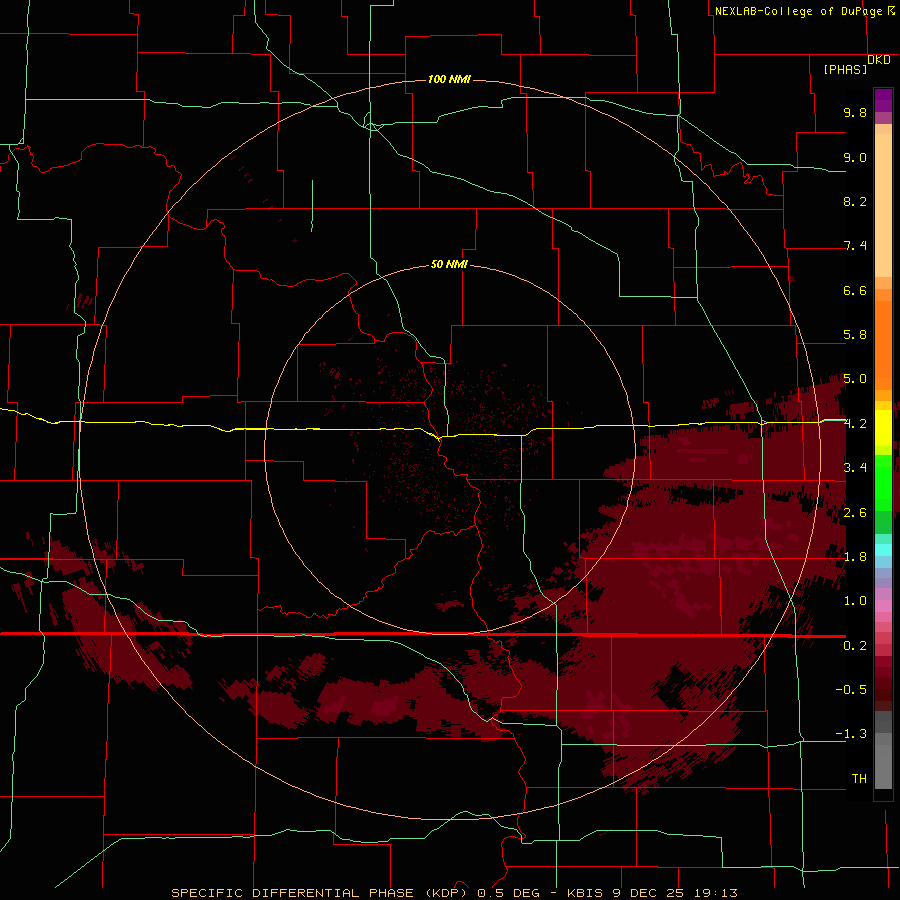Click the yellow segment of color bar
Screen dimensions: 900x900
click(x=883, y=428)
